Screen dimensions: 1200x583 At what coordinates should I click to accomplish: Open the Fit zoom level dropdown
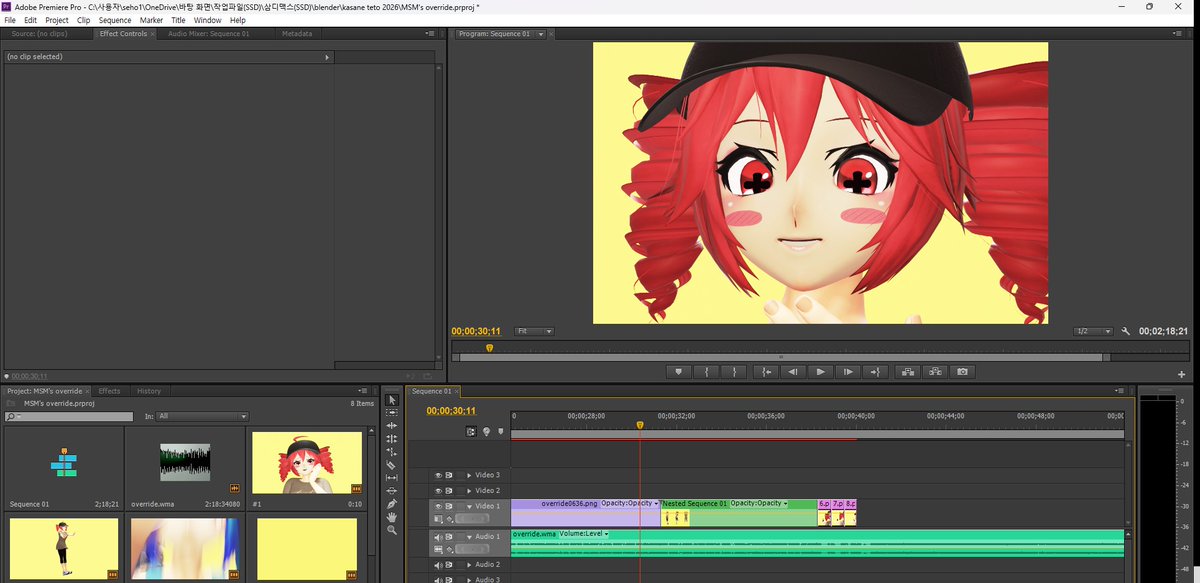535,331
